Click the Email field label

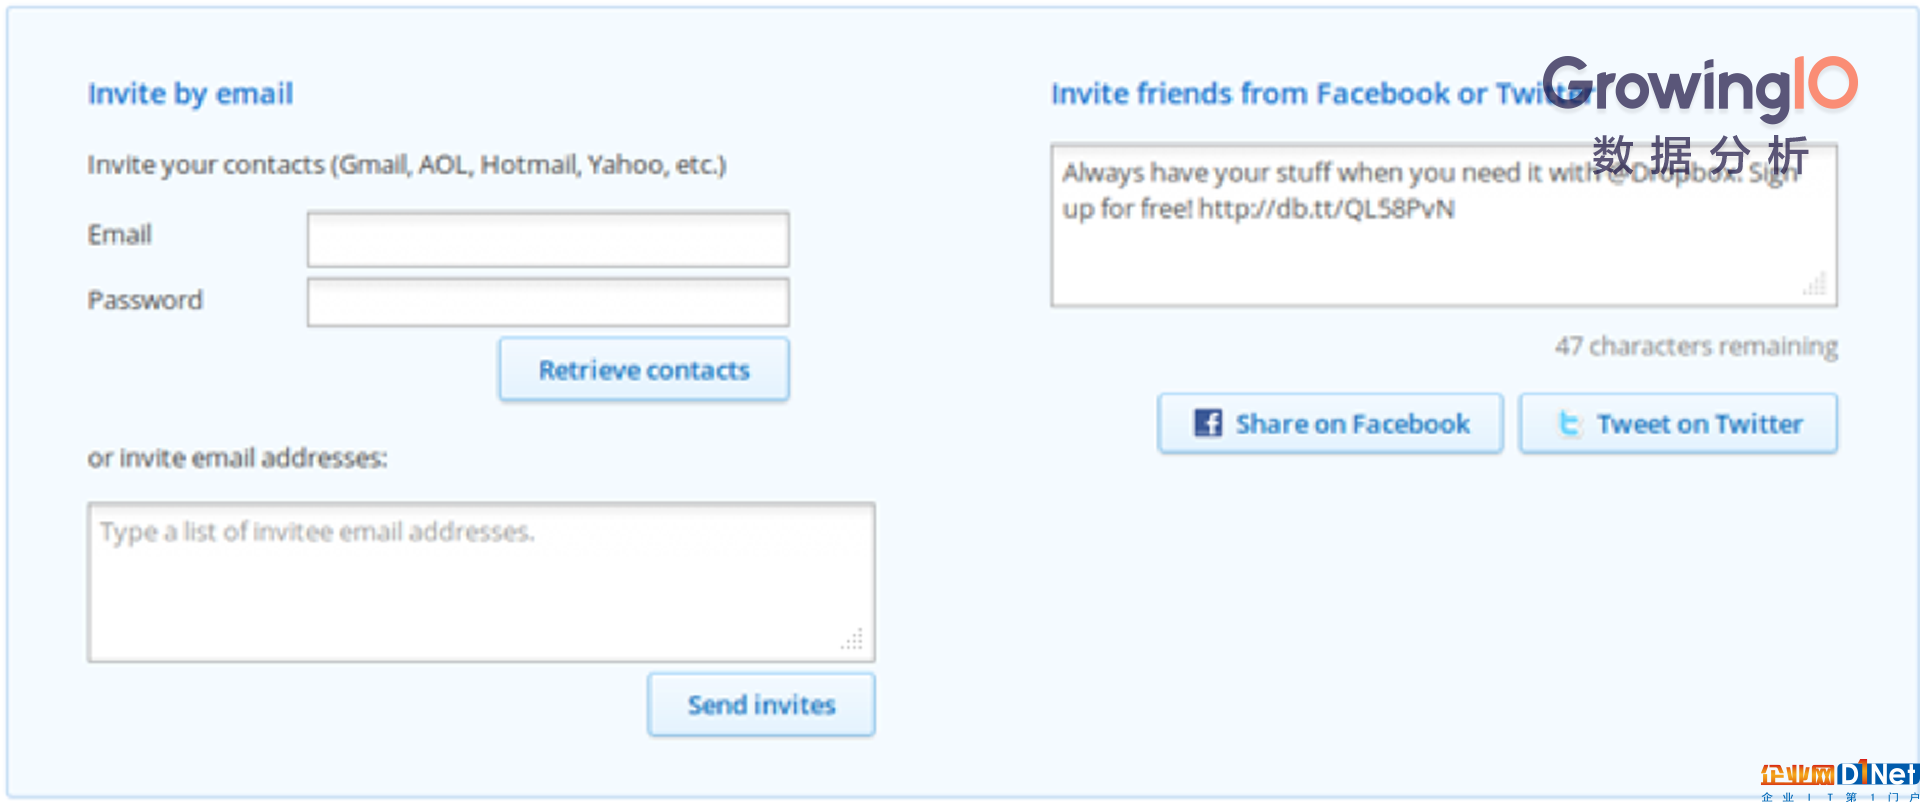pyautogui.click(x=120, y=234)
